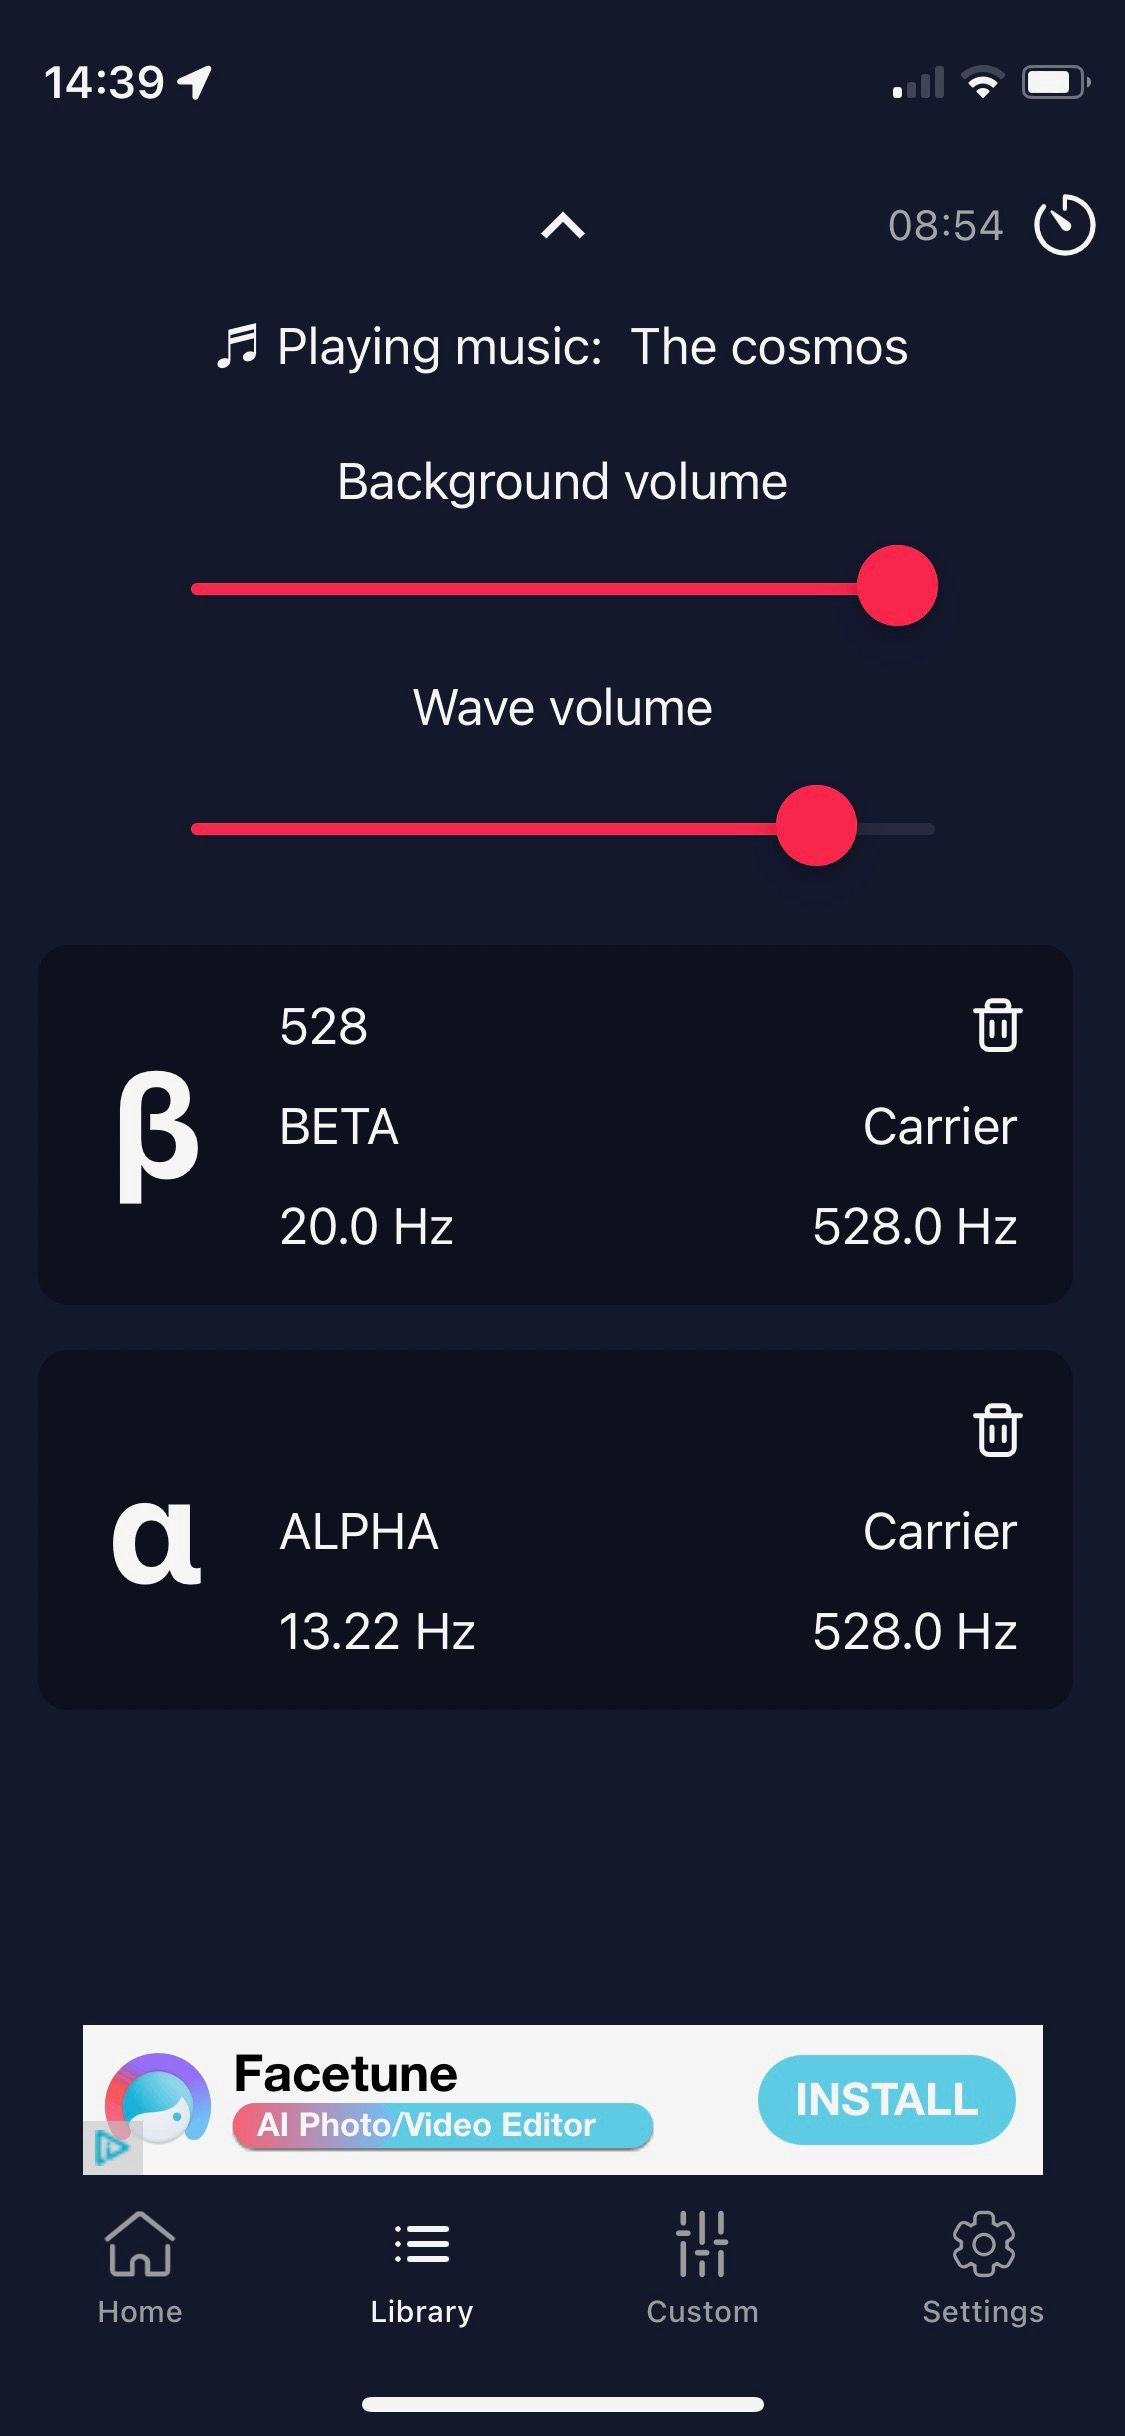Click the Background volume slider handle

(897, 586)
